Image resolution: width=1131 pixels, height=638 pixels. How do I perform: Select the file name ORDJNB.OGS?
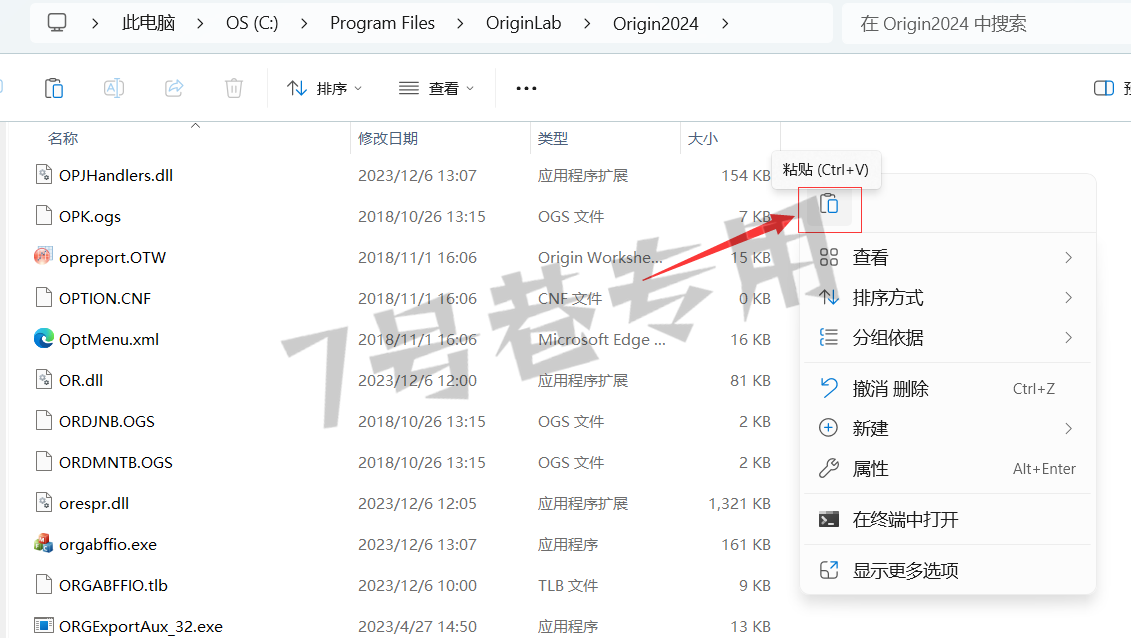point(107,421)
